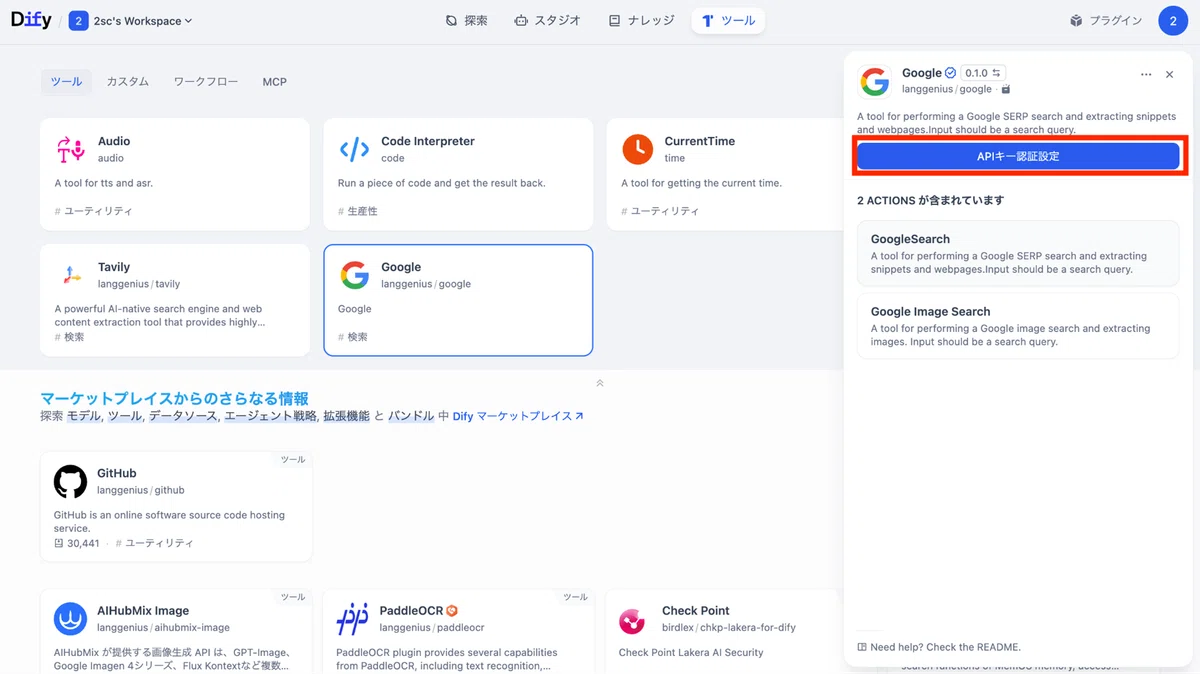The width and height of the screenshot is (1200, 674).
Task: Click the langgenius/google package icon
Action: pos(1006,89)
